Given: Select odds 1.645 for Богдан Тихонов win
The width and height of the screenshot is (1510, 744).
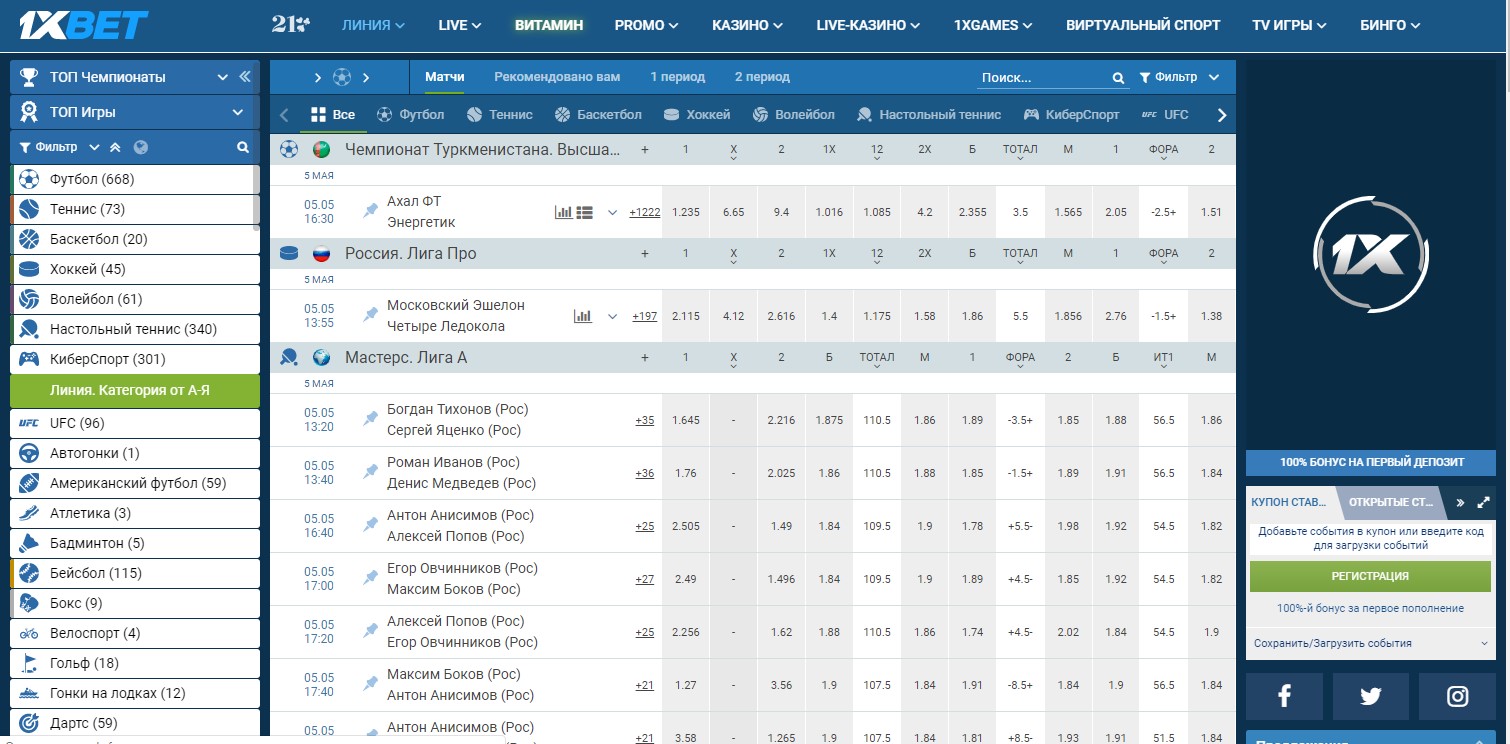Looking at the screenshot, I should (686, 420).
